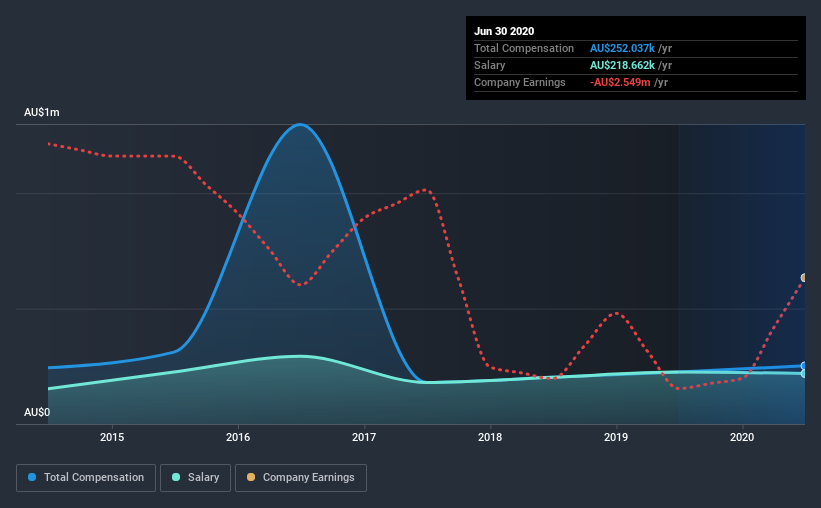Click the Company Earnings bump at 2019

[x=617, y=313]
